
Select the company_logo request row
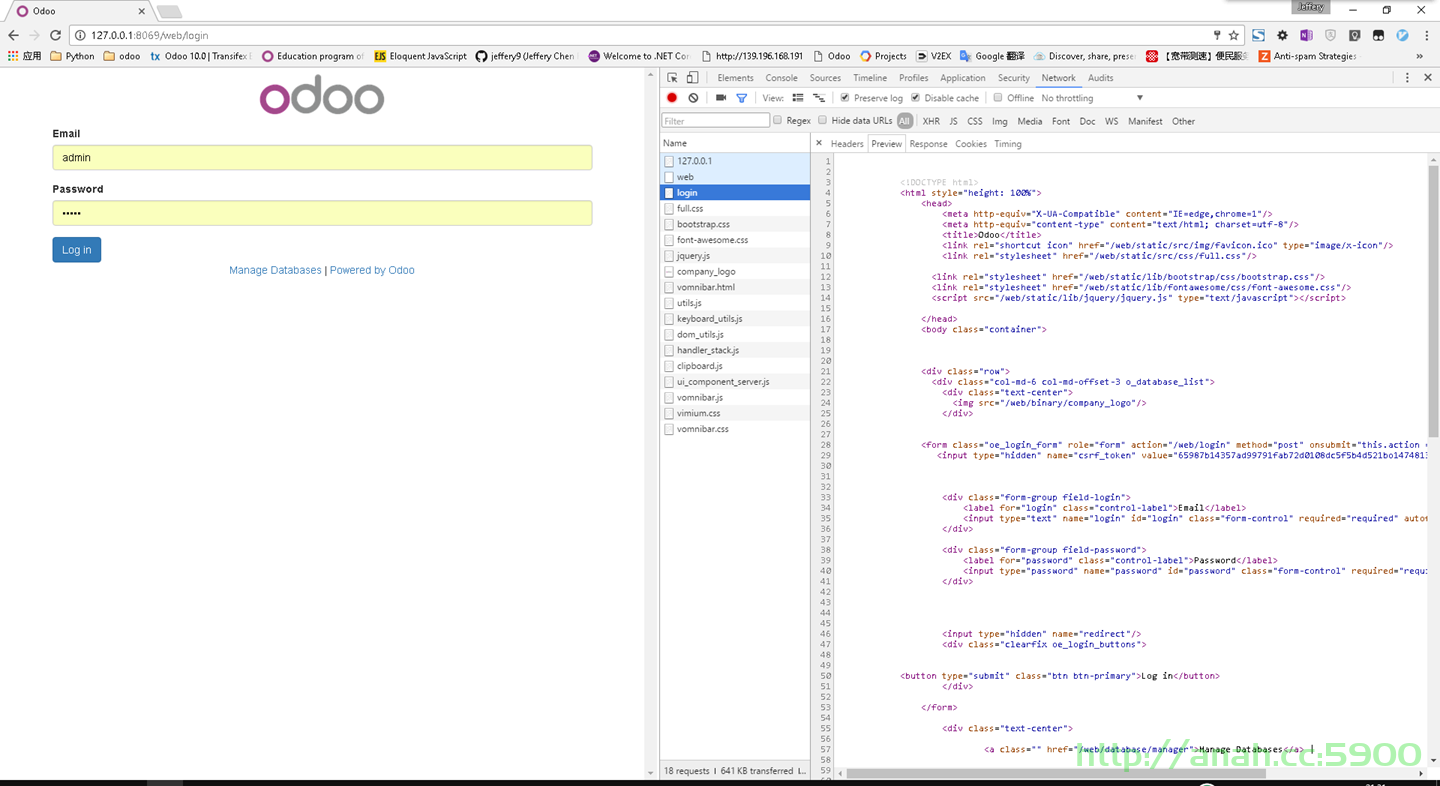tap(735, 272)
